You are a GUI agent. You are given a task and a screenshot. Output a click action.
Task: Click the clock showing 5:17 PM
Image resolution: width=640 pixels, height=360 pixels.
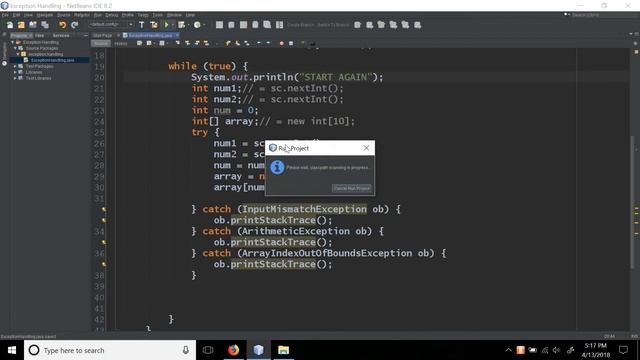596,346
